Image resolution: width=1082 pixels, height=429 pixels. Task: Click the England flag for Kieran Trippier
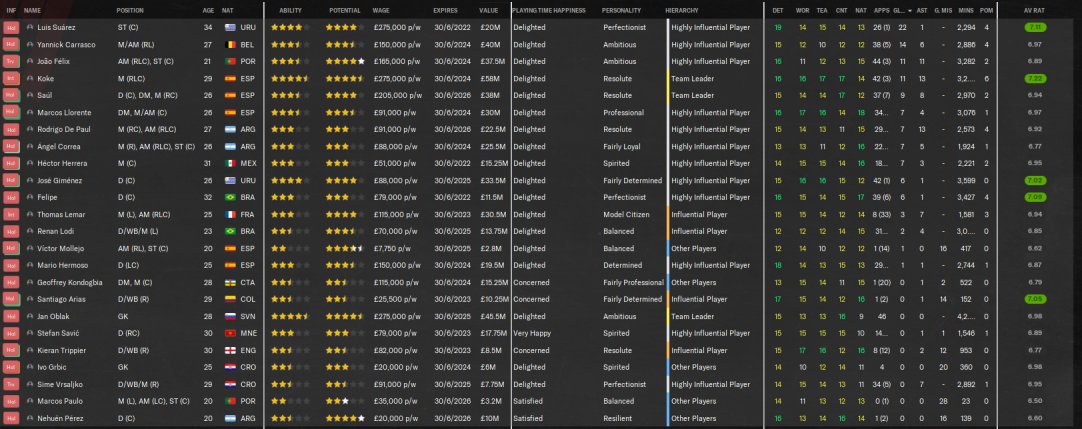click(230, 350)
